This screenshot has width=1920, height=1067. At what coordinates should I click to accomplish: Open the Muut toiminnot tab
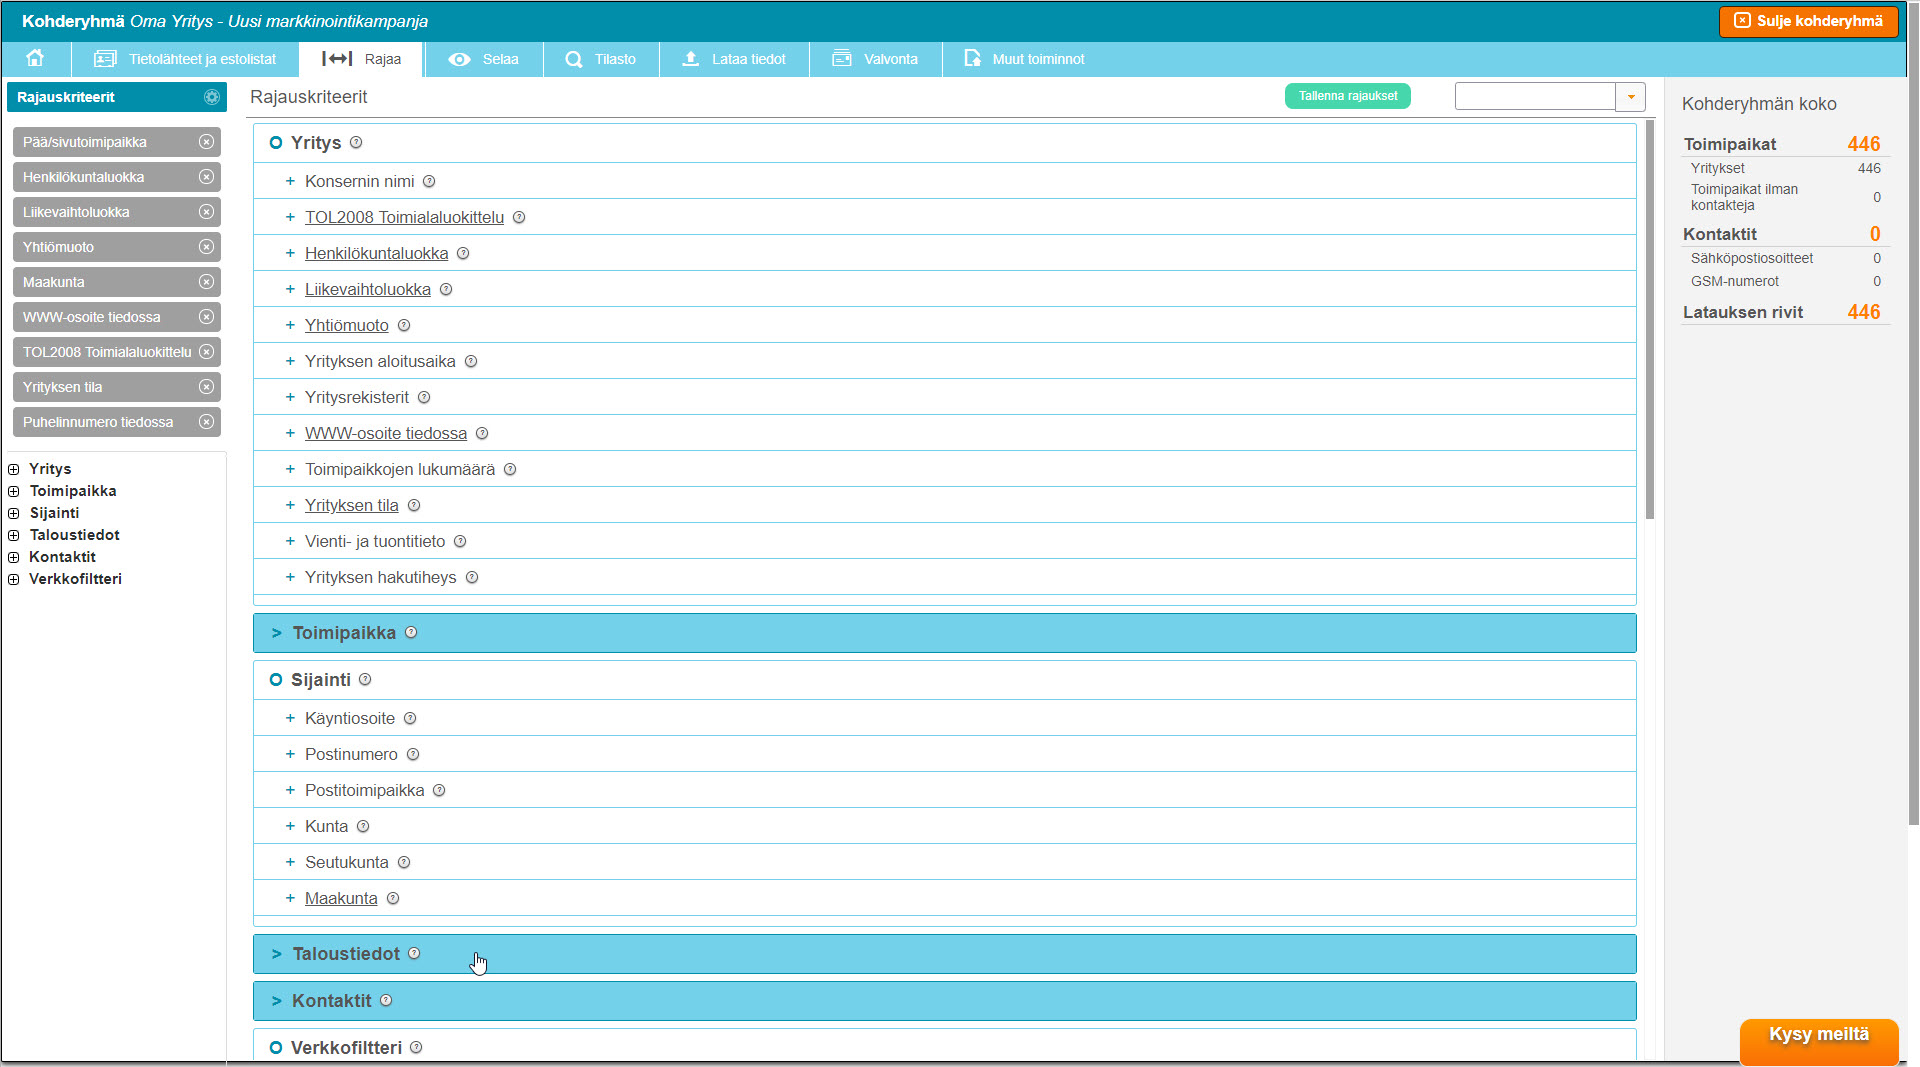pos(1024,59)
